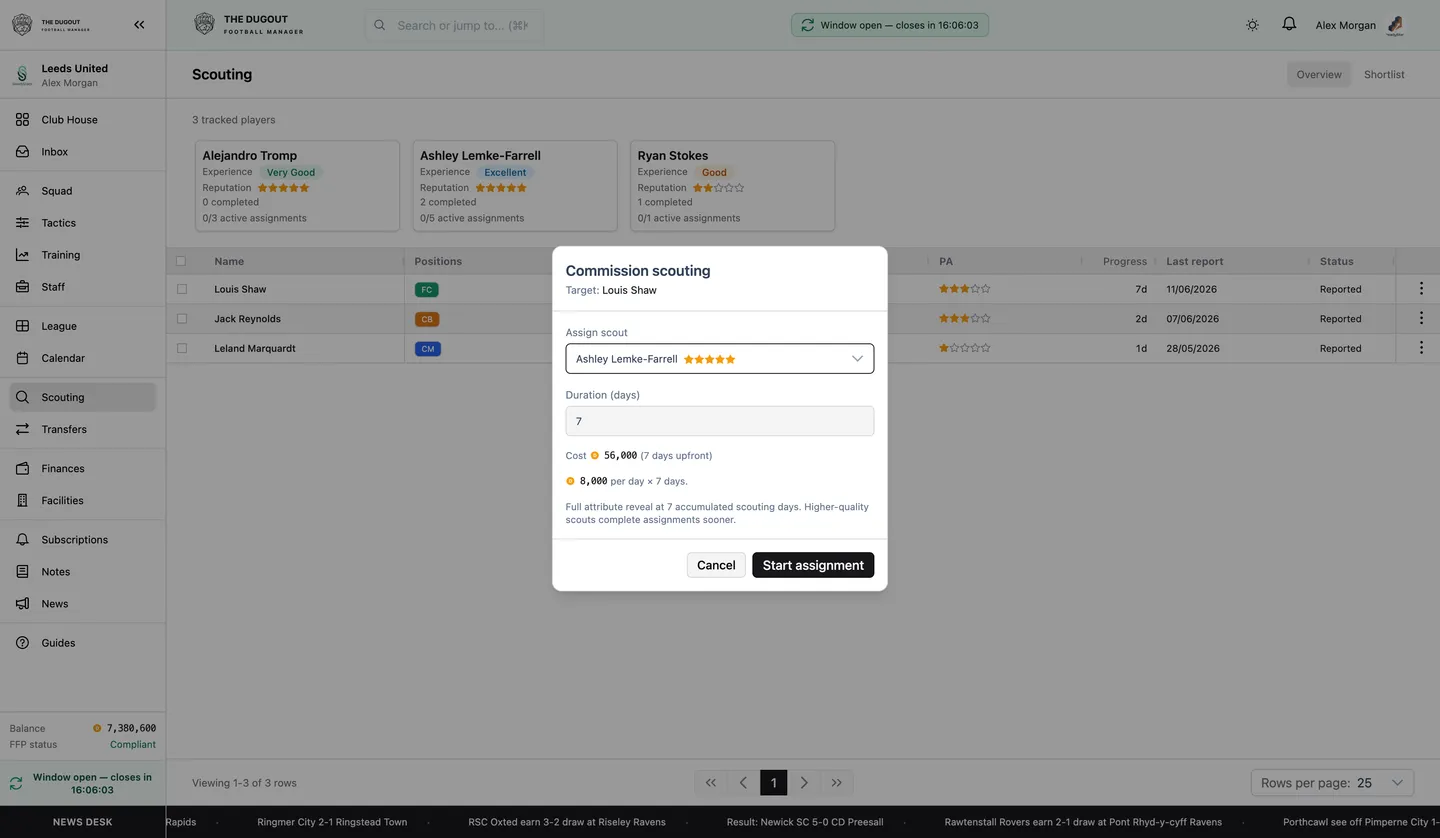Go to first page of results
Viewport: 1440px width, 838px height.
[x=711, y=783]
